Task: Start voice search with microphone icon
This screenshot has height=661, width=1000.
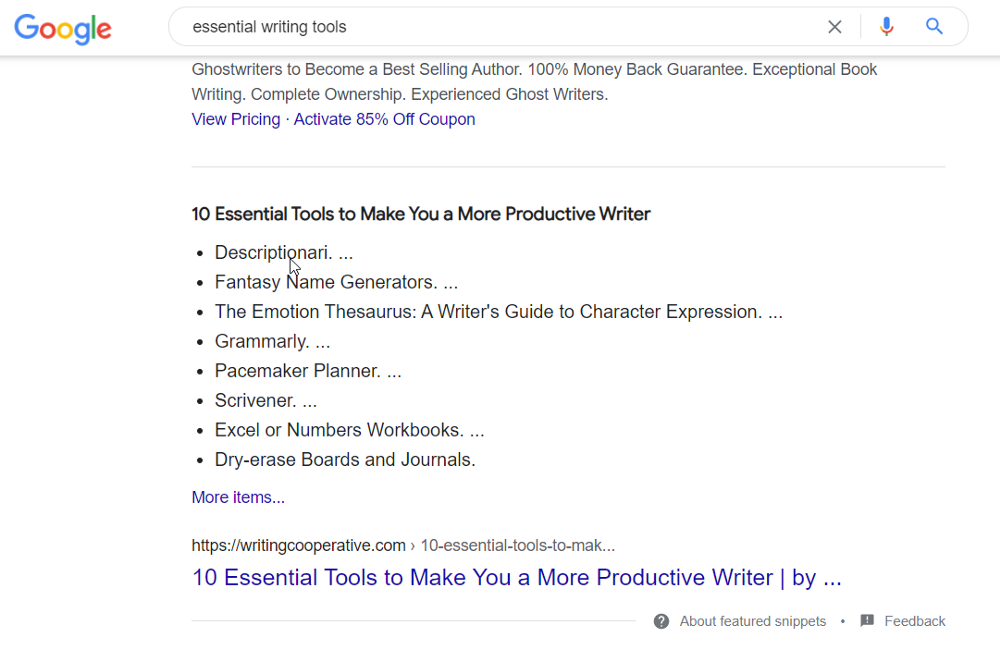Action: pyautogui.click(x=886, y=27)
